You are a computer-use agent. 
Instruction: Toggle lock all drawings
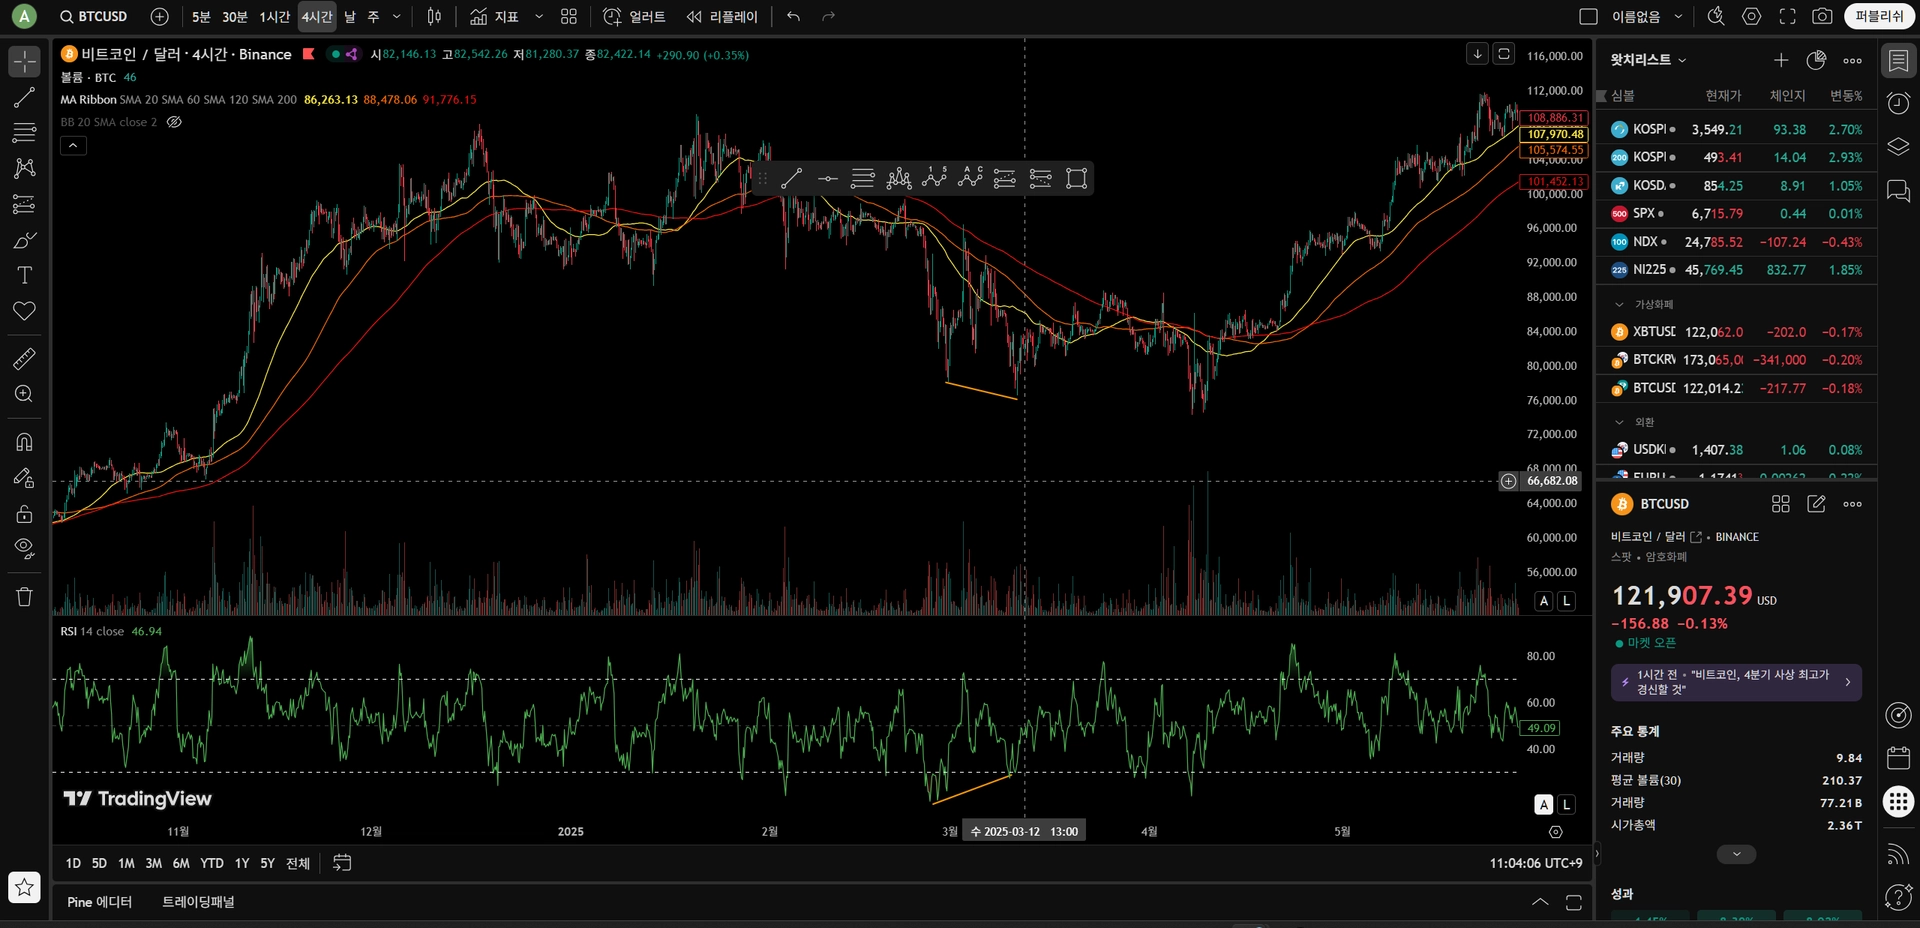coord(24,514)
